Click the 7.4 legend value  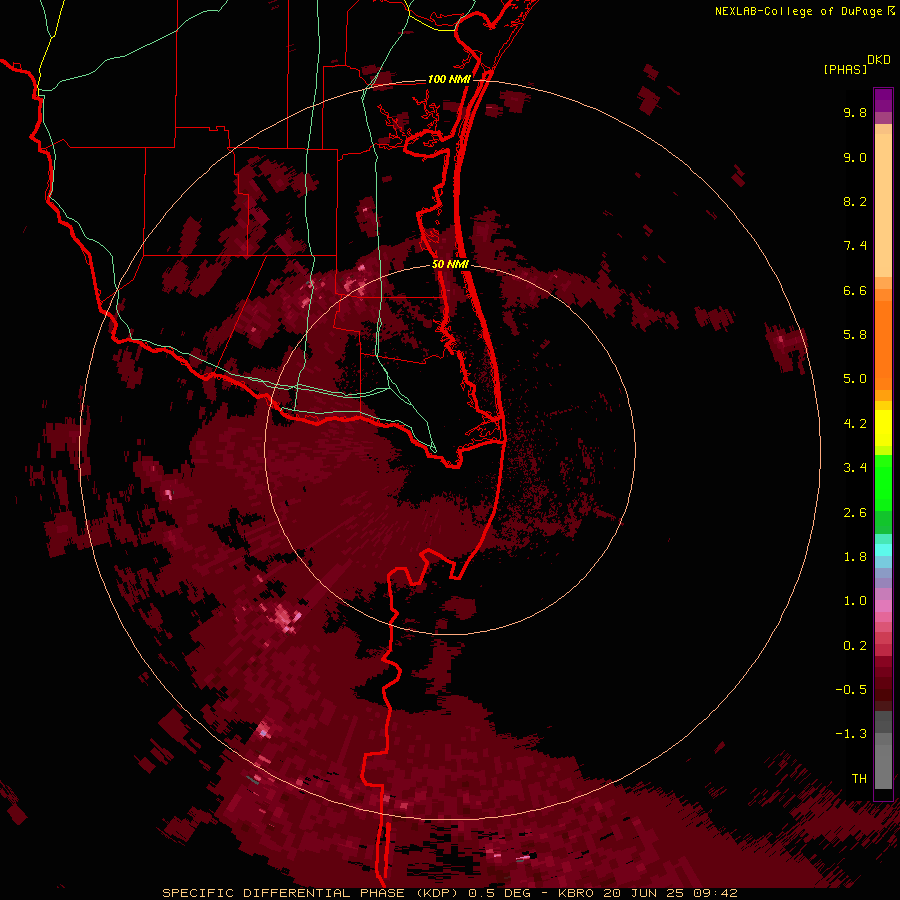point(855,246)
